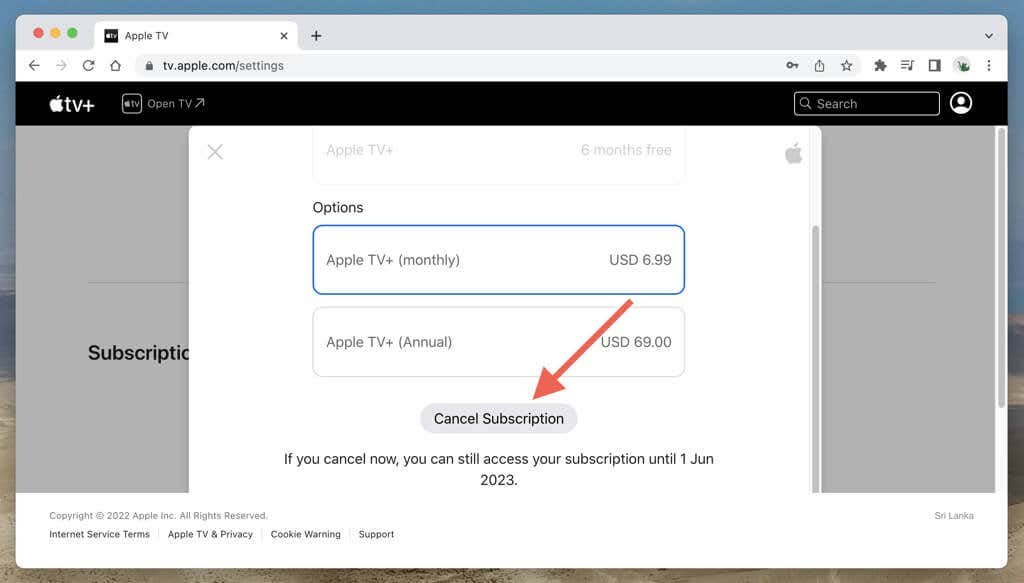Reload the page with the refresh icon
Viewport: 1024px width, 583px height.
pyautogui.click(x=88, y=65)
